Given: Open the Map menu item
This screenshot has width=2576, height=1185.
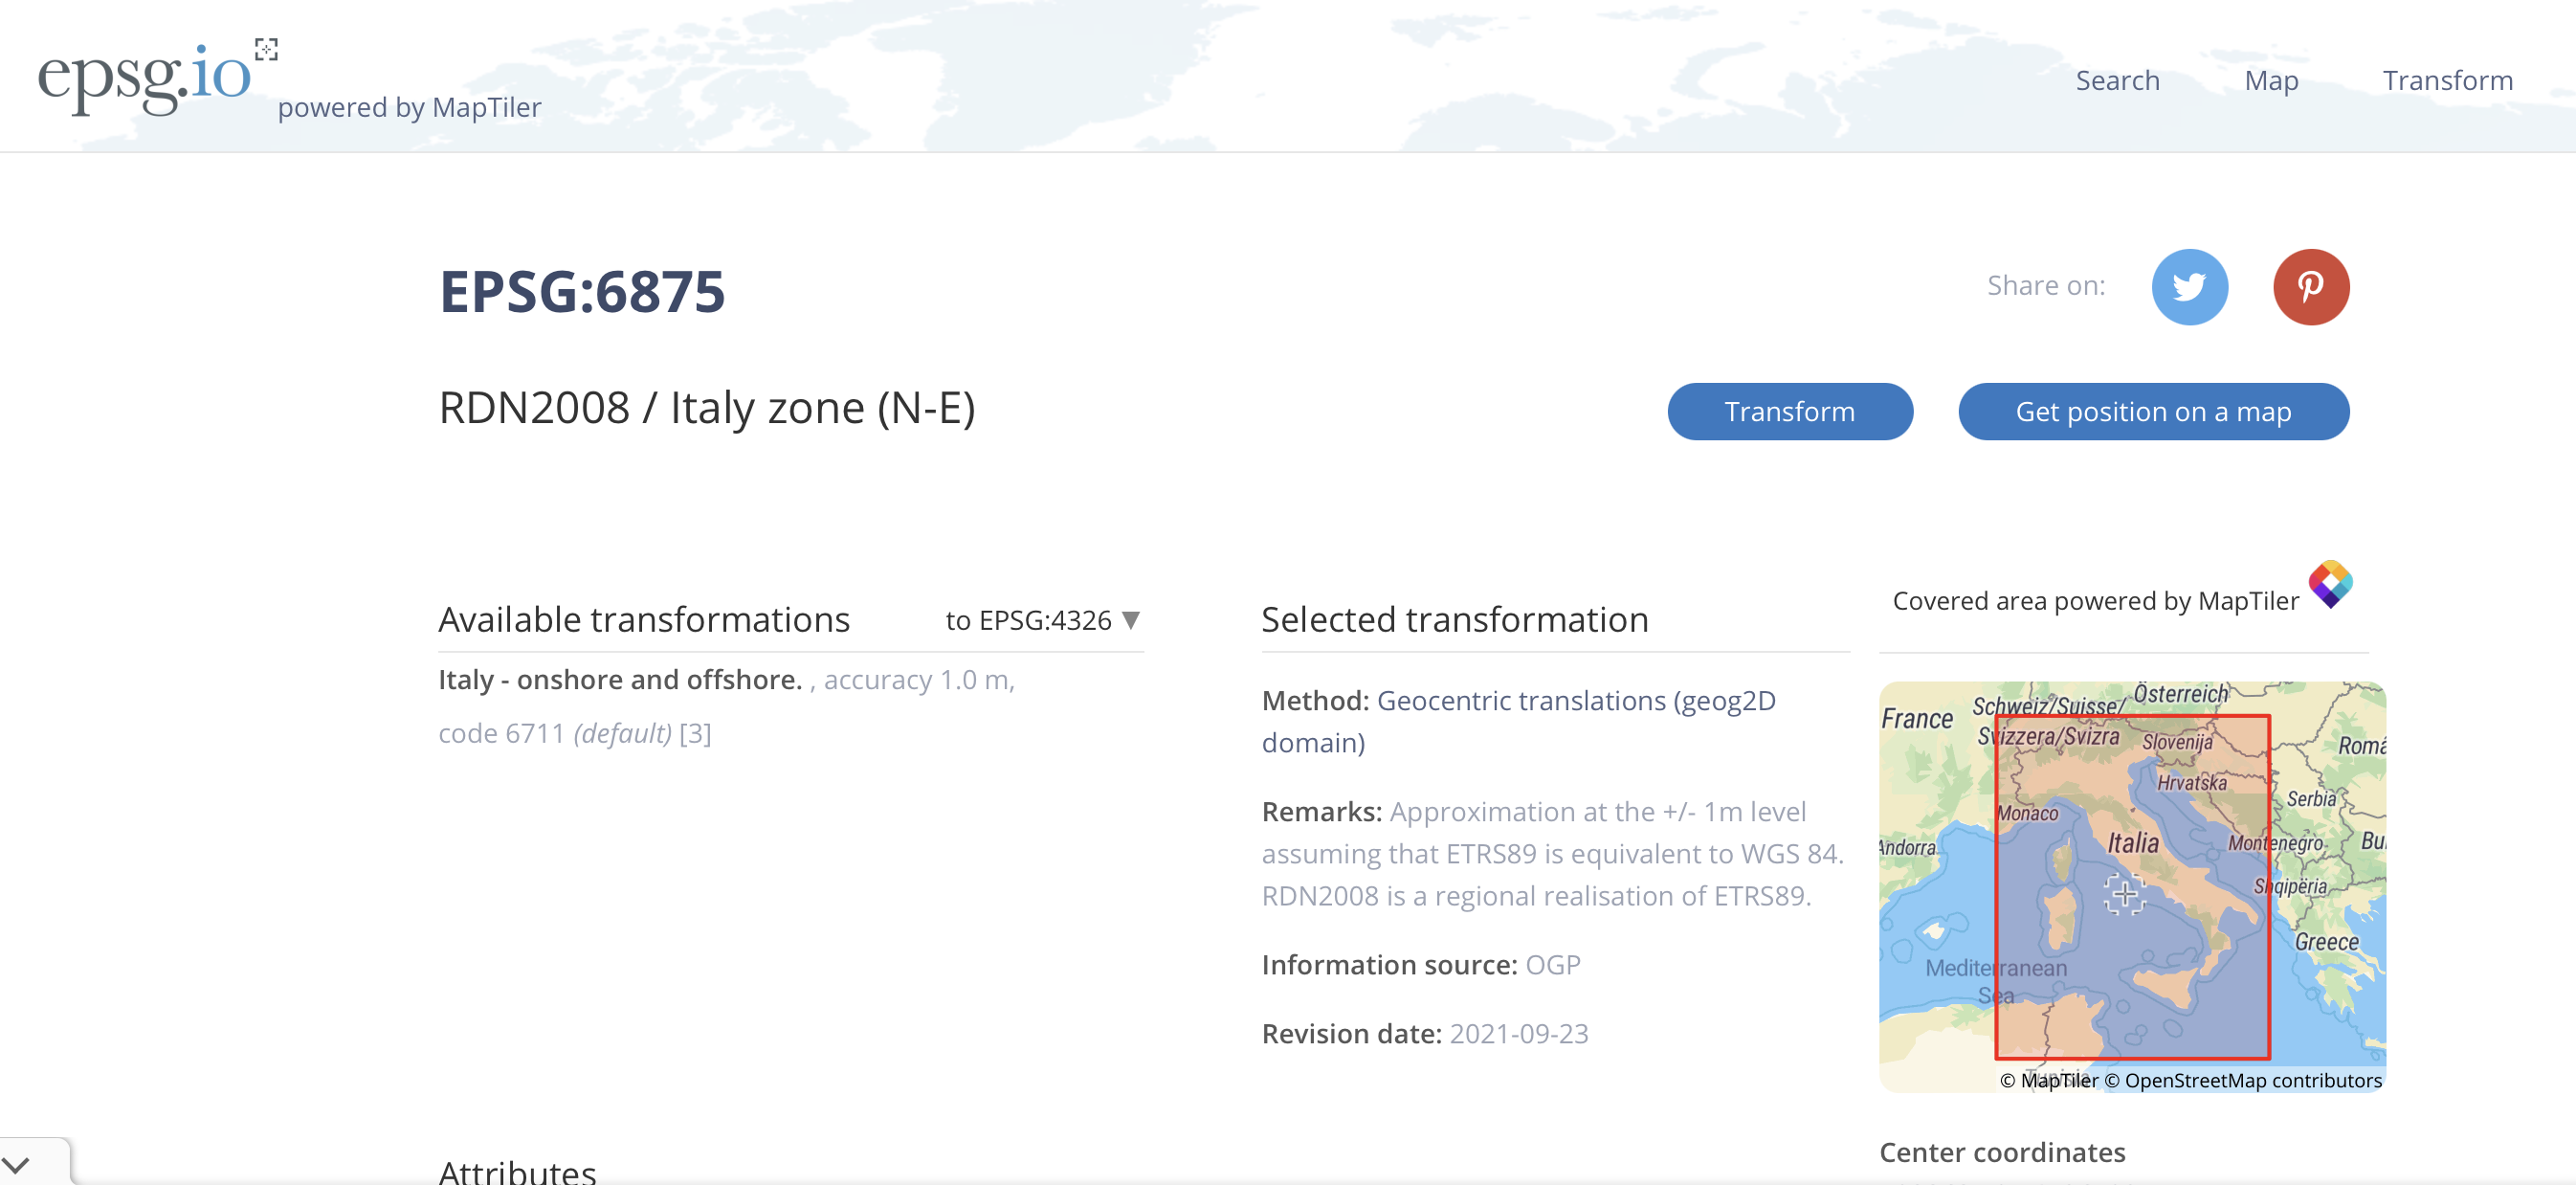Looking at the screenshot, I should pos(2271,80).
